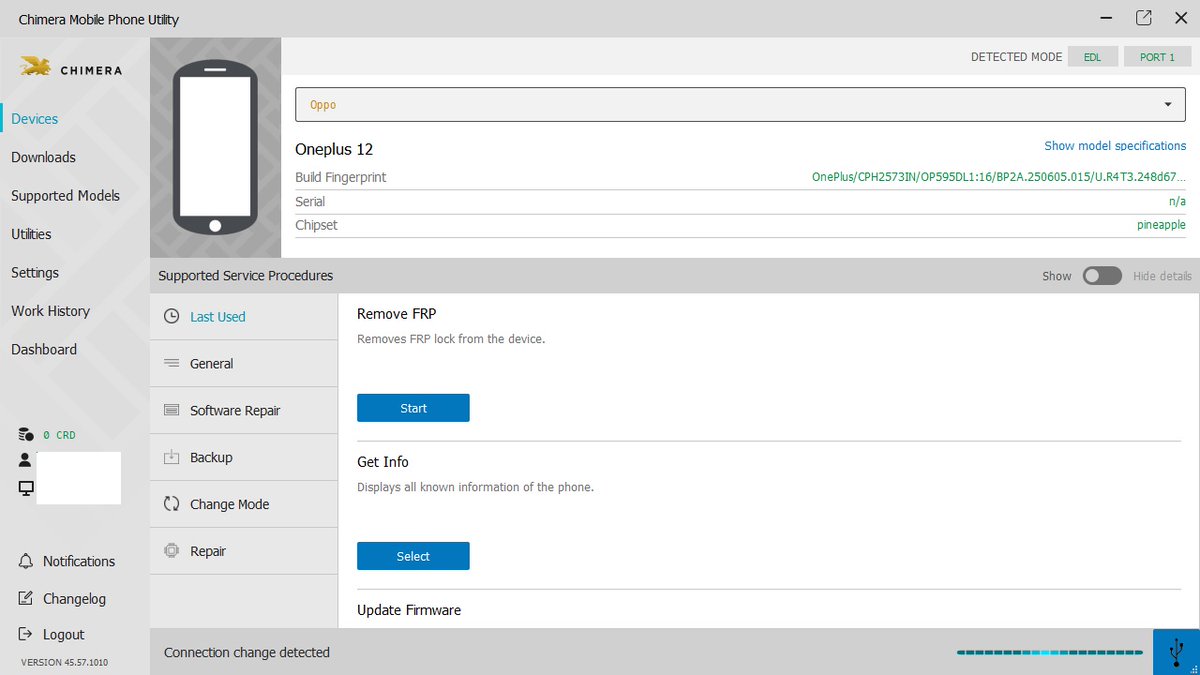Viewport: 1200px width, 675px height.
Task: Click the Repair chip icon
Action: click(171, 551)
